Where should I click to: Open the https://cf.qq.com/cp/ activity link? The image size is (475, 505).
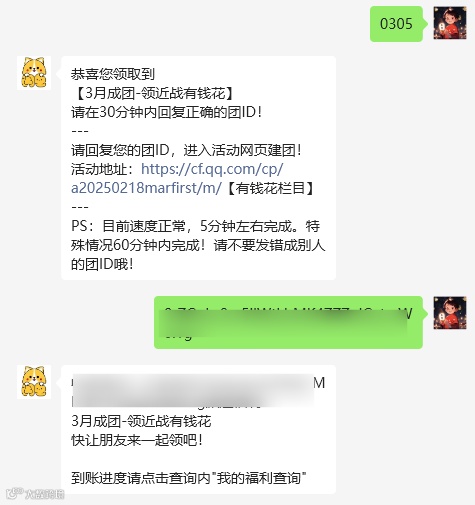coord(212,169)
